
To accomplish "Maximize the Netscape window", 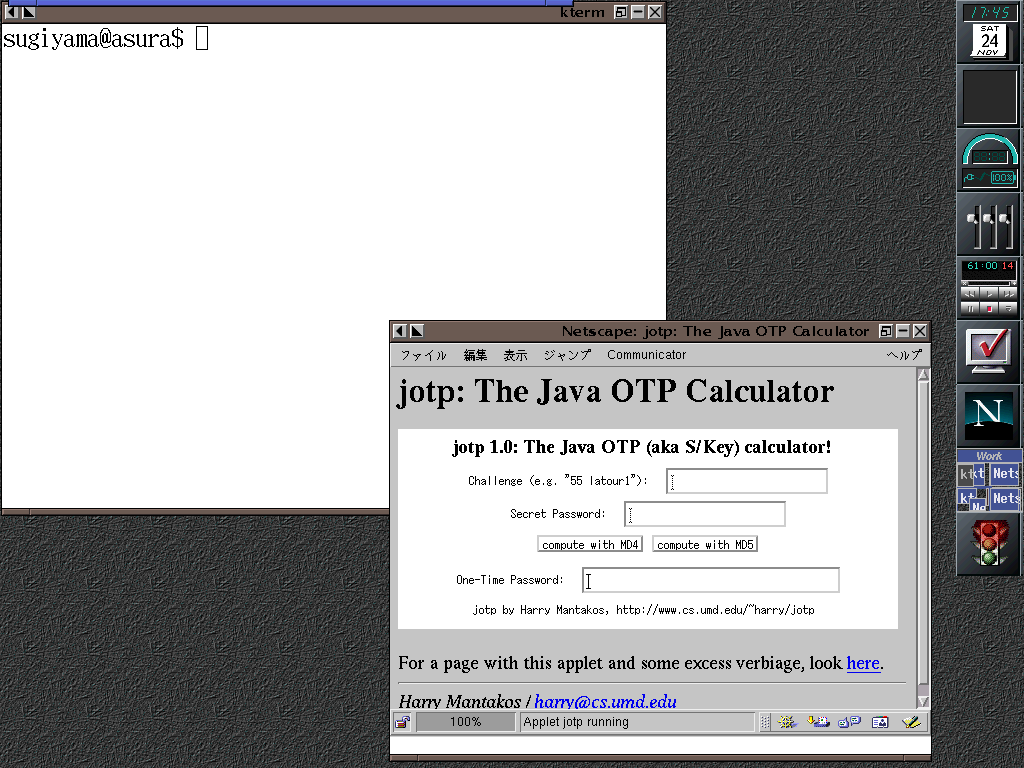I will tap(886, 331).
